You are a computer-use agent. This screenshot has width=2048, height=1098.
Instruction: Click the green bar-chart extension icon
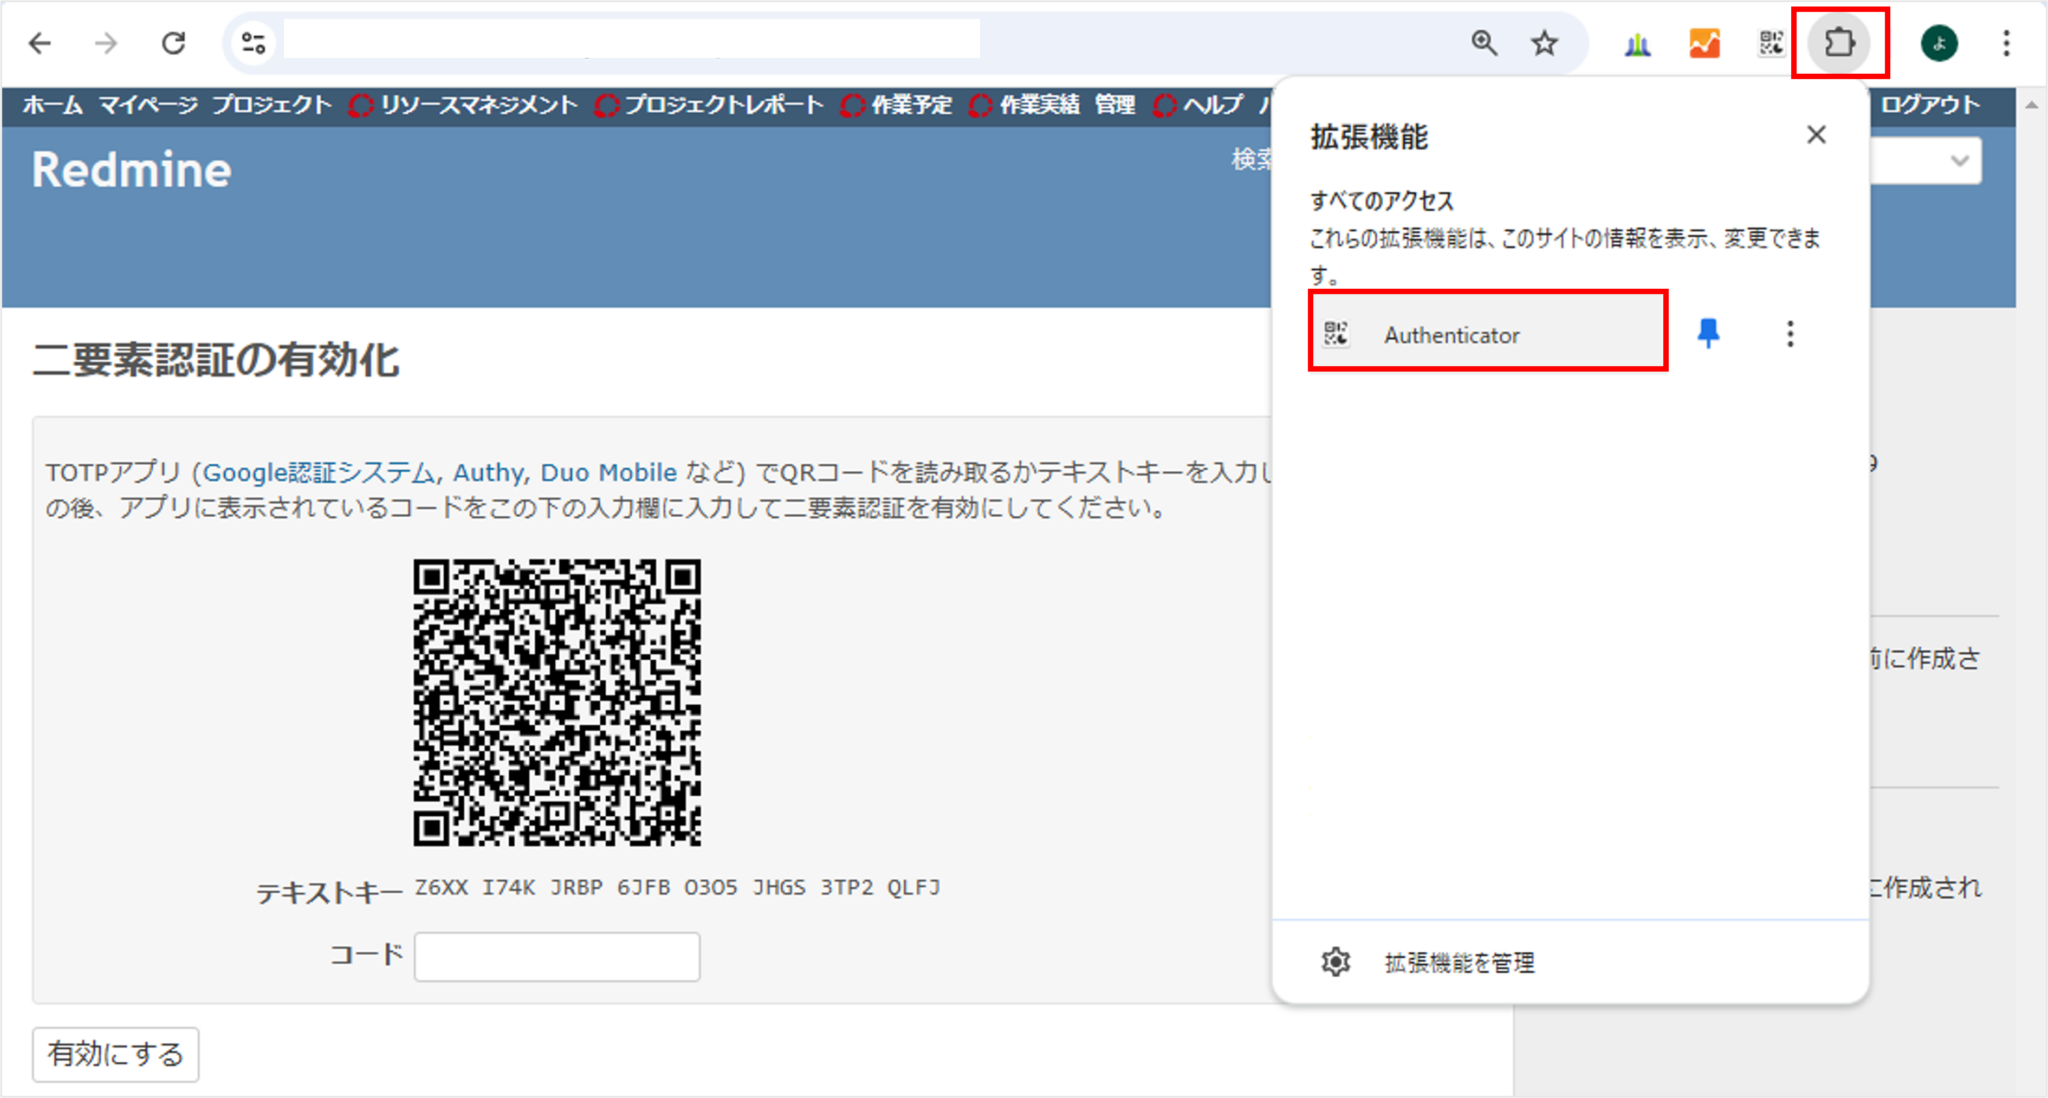click(x=1637, y=42)
